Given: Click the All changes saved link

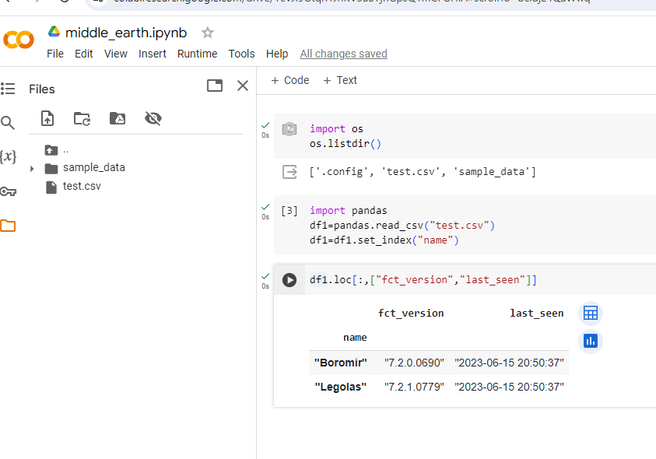Looking at the screenshot, I should point(343,54).
